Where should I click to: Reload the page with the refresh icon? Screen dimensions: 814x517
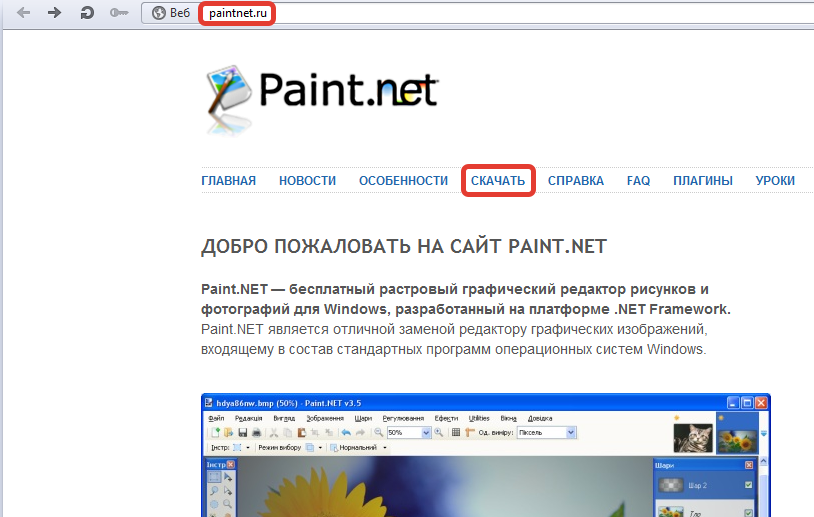(x=87, y=13)
